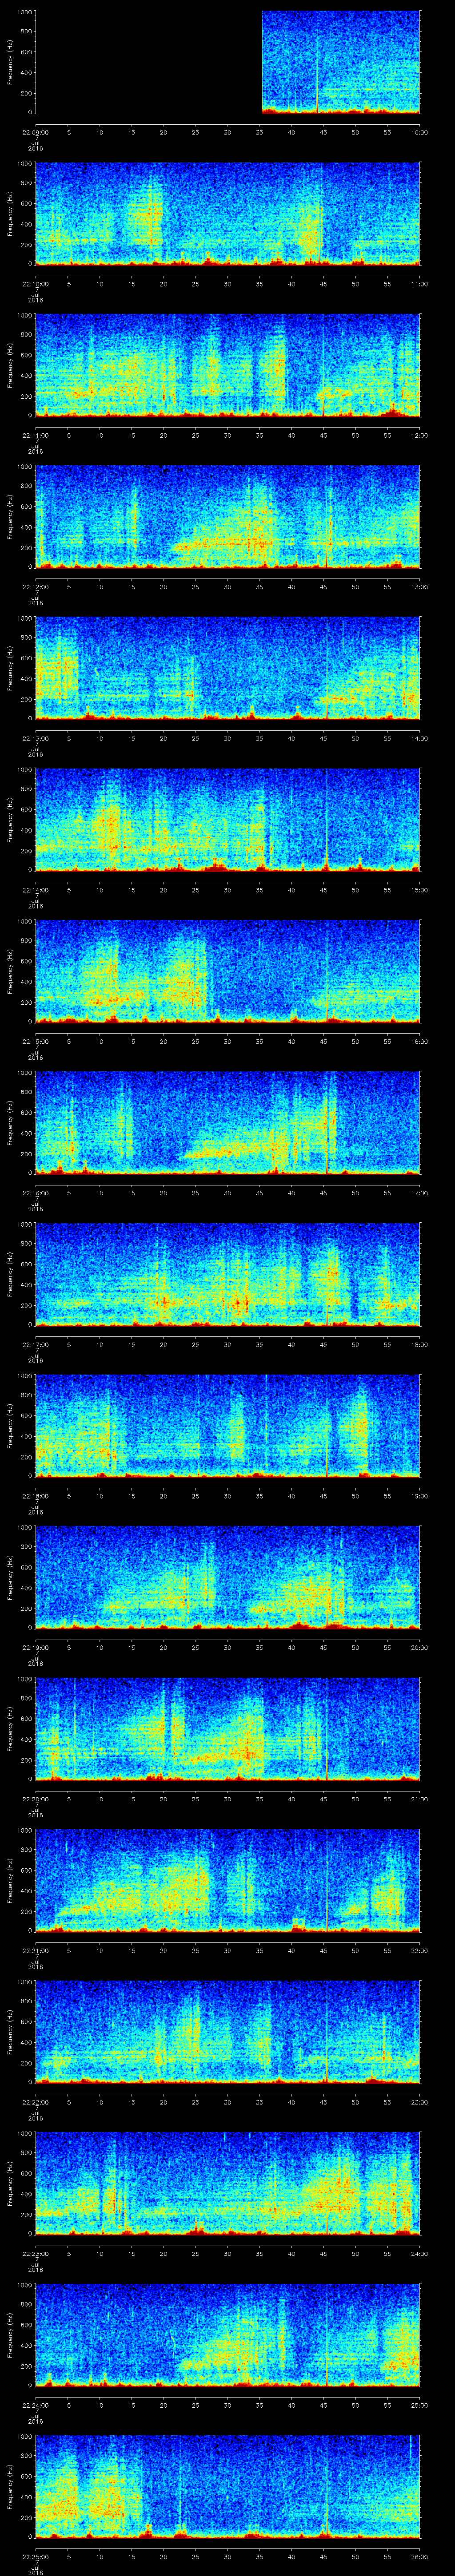The width and height of the screenshot is (455, 2576).
Task: Click the 22:00 end label at row's right edge
Action: [419, 1950]
